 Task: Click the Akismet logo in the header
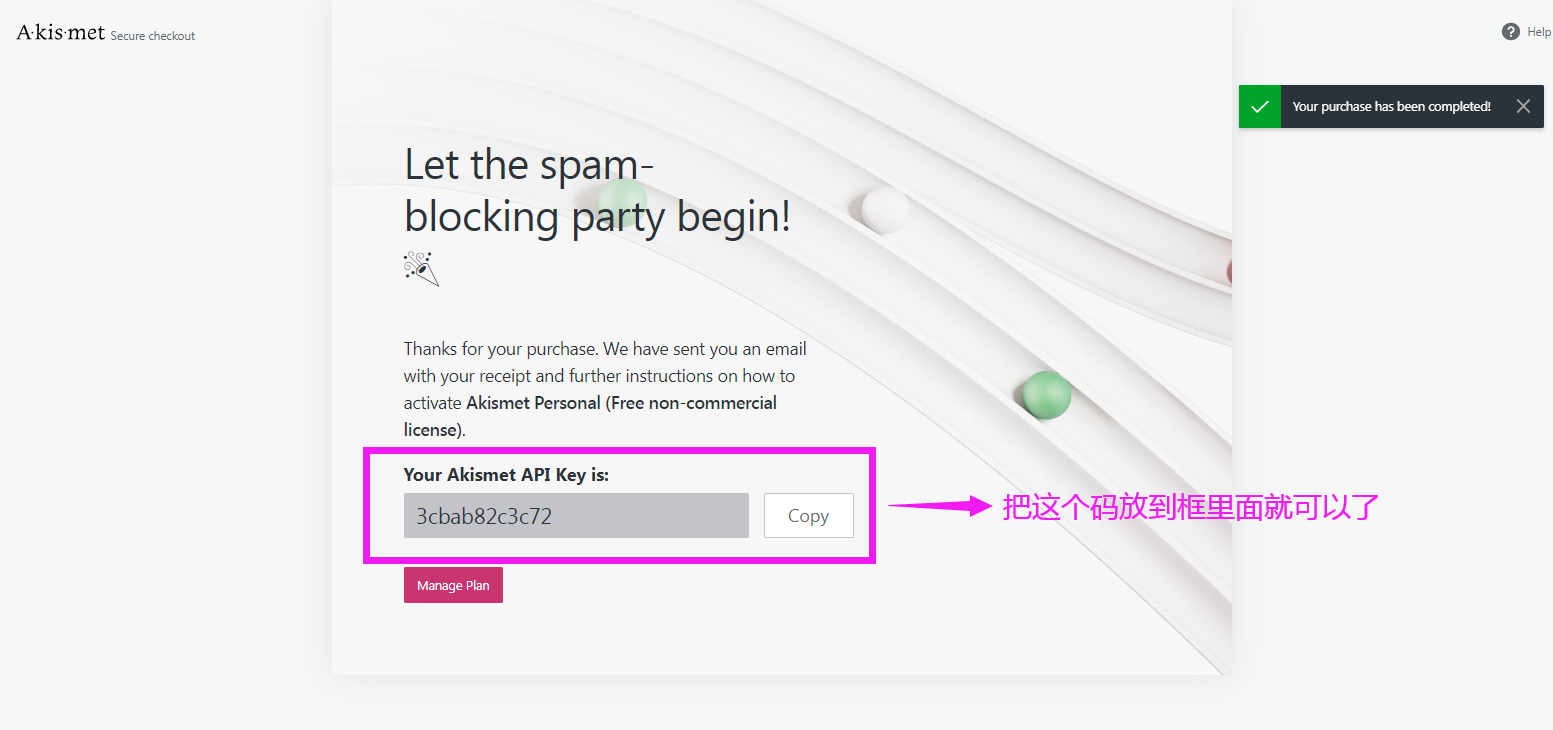[x=61, y=33]
